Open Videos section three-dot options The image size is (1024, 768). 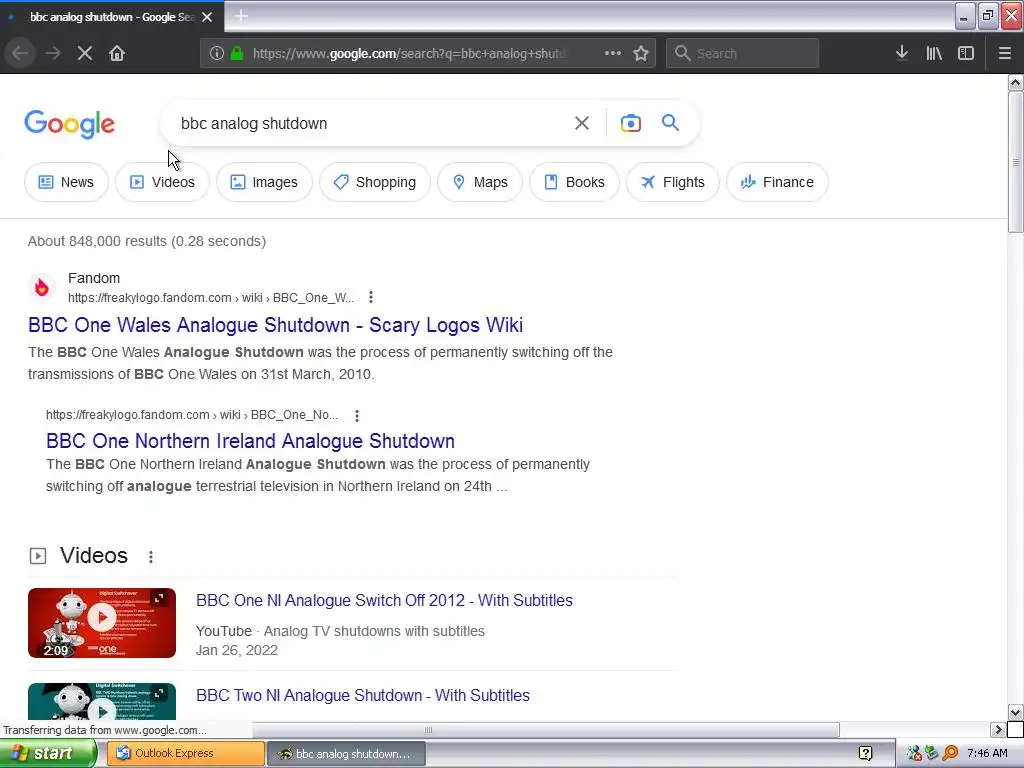click(151, 556)
